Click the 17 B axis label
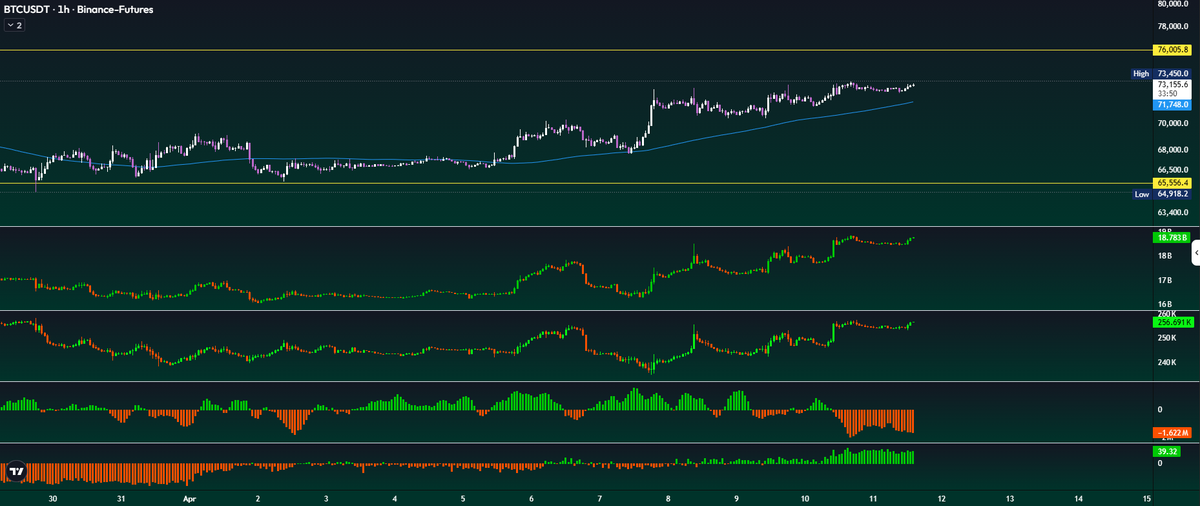The image size is (1200, 506). click(x=1164, y=280)
